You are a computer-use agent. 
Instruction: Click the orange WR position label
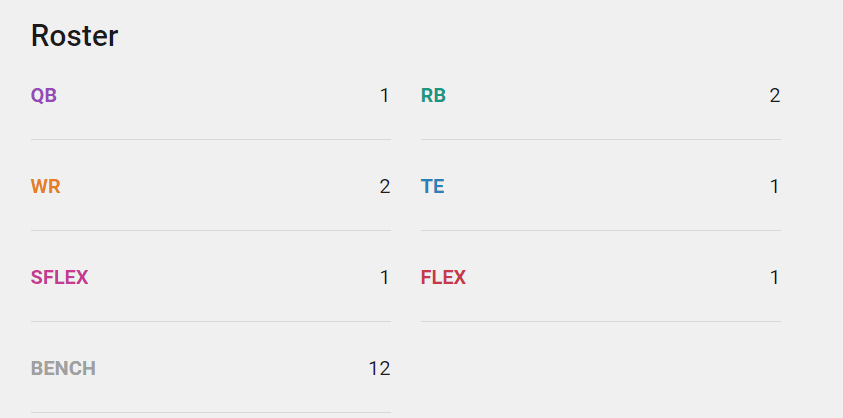click(x=46, y=187)
